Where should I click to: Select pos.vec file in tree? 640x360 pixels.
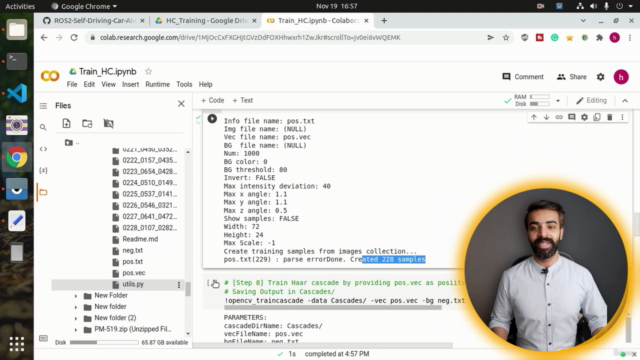(134, 273)
